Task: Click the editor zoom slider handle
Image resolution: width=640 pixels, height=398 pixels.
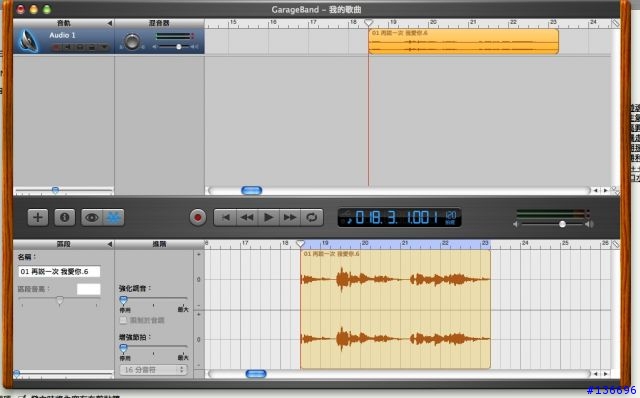Action: [x=17, y=373]
